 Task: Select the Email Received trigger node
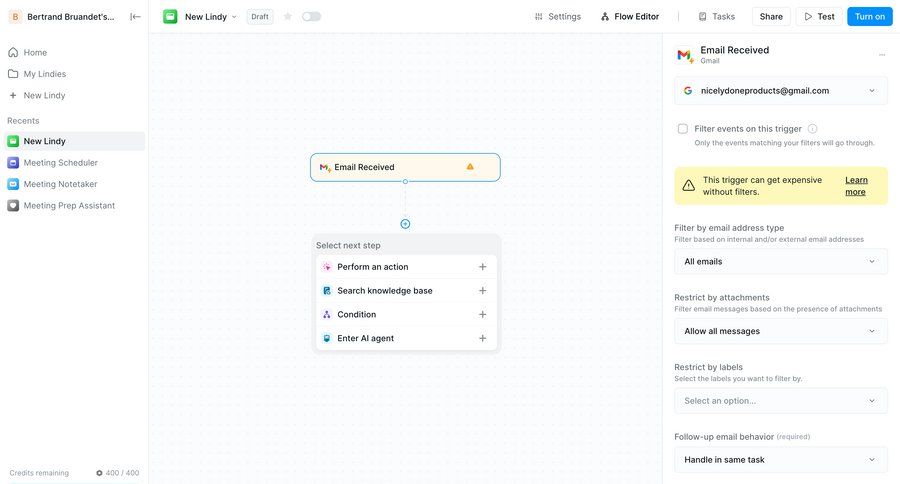pos(405,167)
